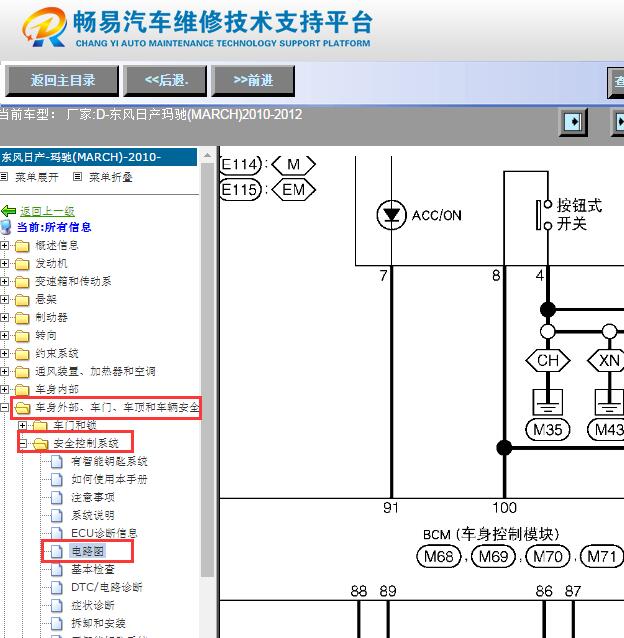Click BCM (车身控制模块) label in diagram
Viewport: 624px width, 638px height.
(491, 534)
